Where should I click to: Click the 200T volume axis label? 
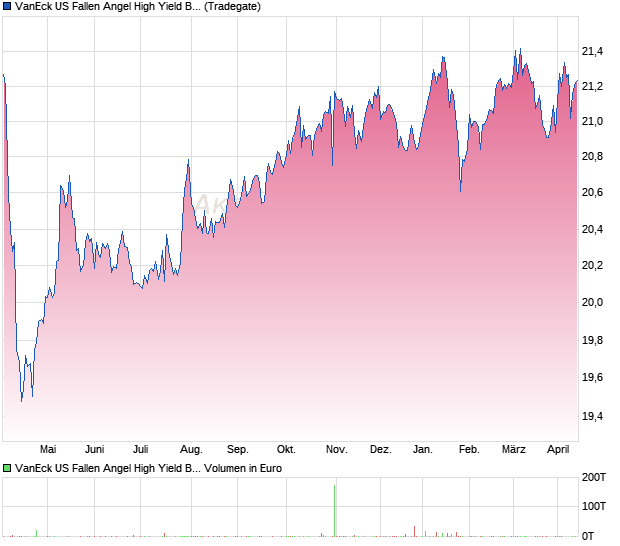point(593,477)
